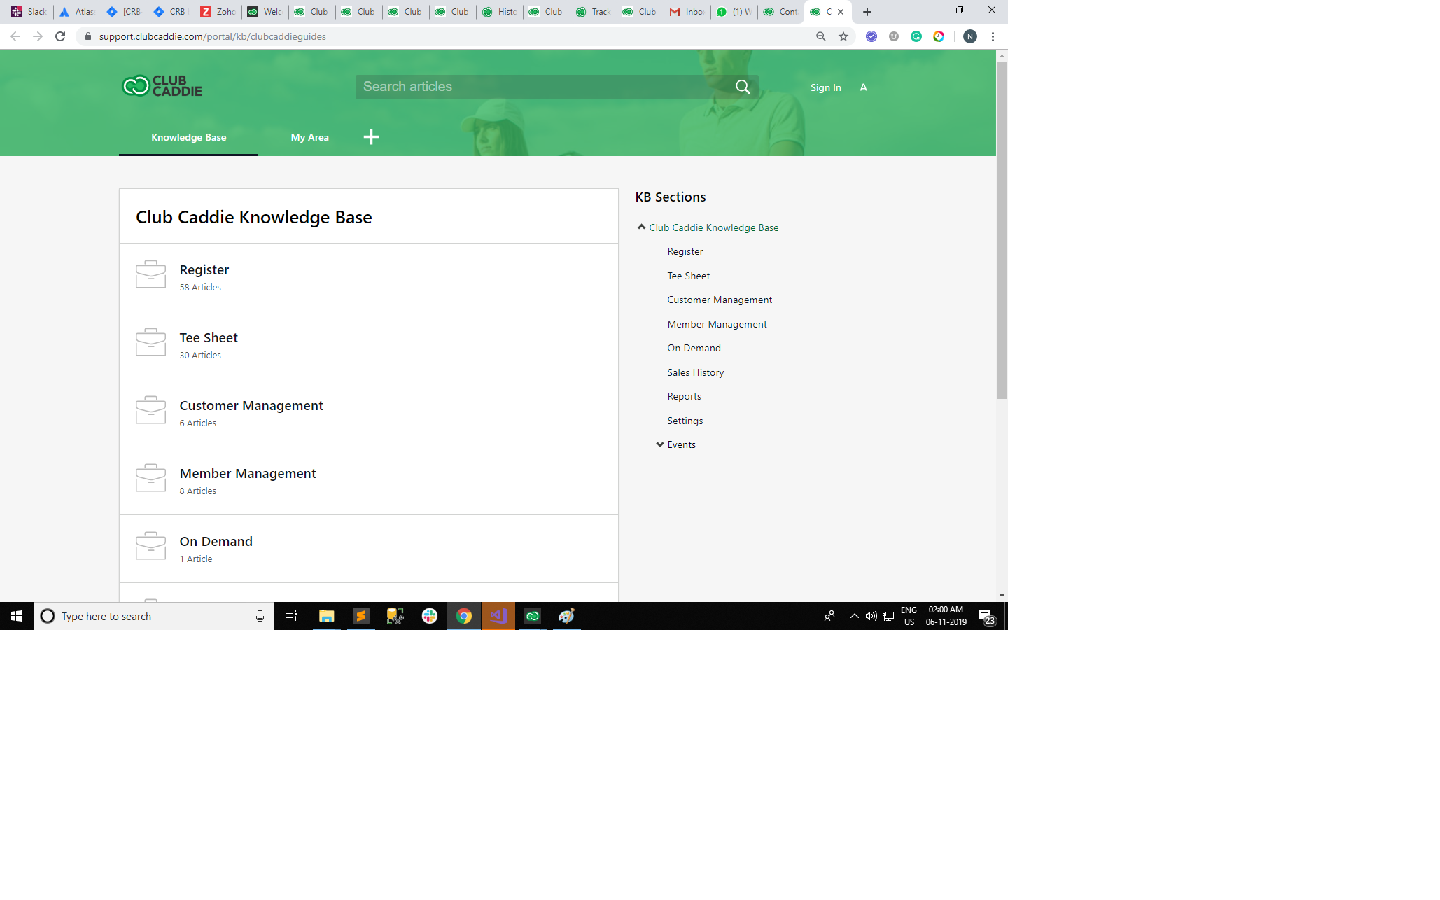Click the browser address bar URL
This screenshot has width=1440, height=900.
(x=212, y=36)
